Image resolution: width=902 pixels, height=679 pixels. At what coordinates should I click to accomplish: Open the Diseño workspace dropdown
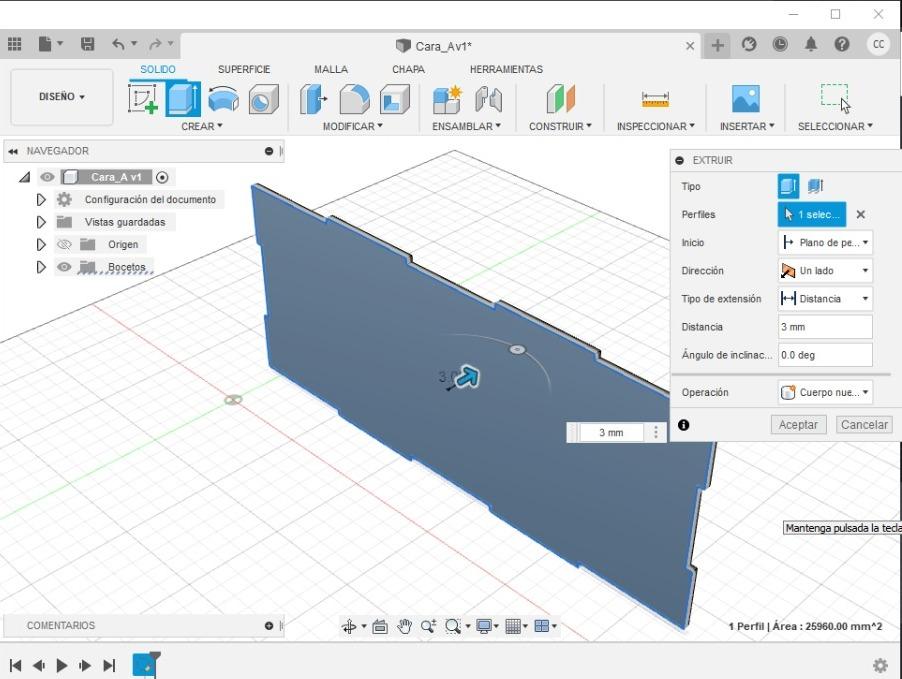pyautogui.click(x=62, y=97)
